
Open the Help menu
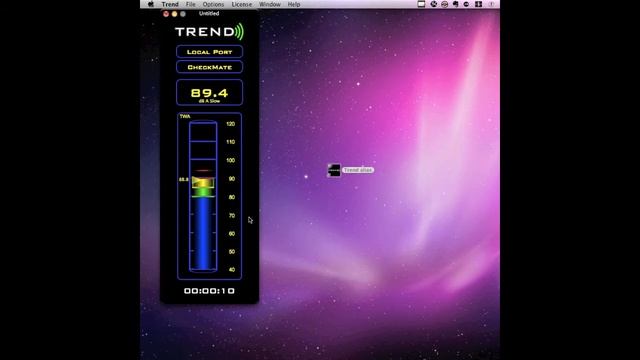point(294,4)
